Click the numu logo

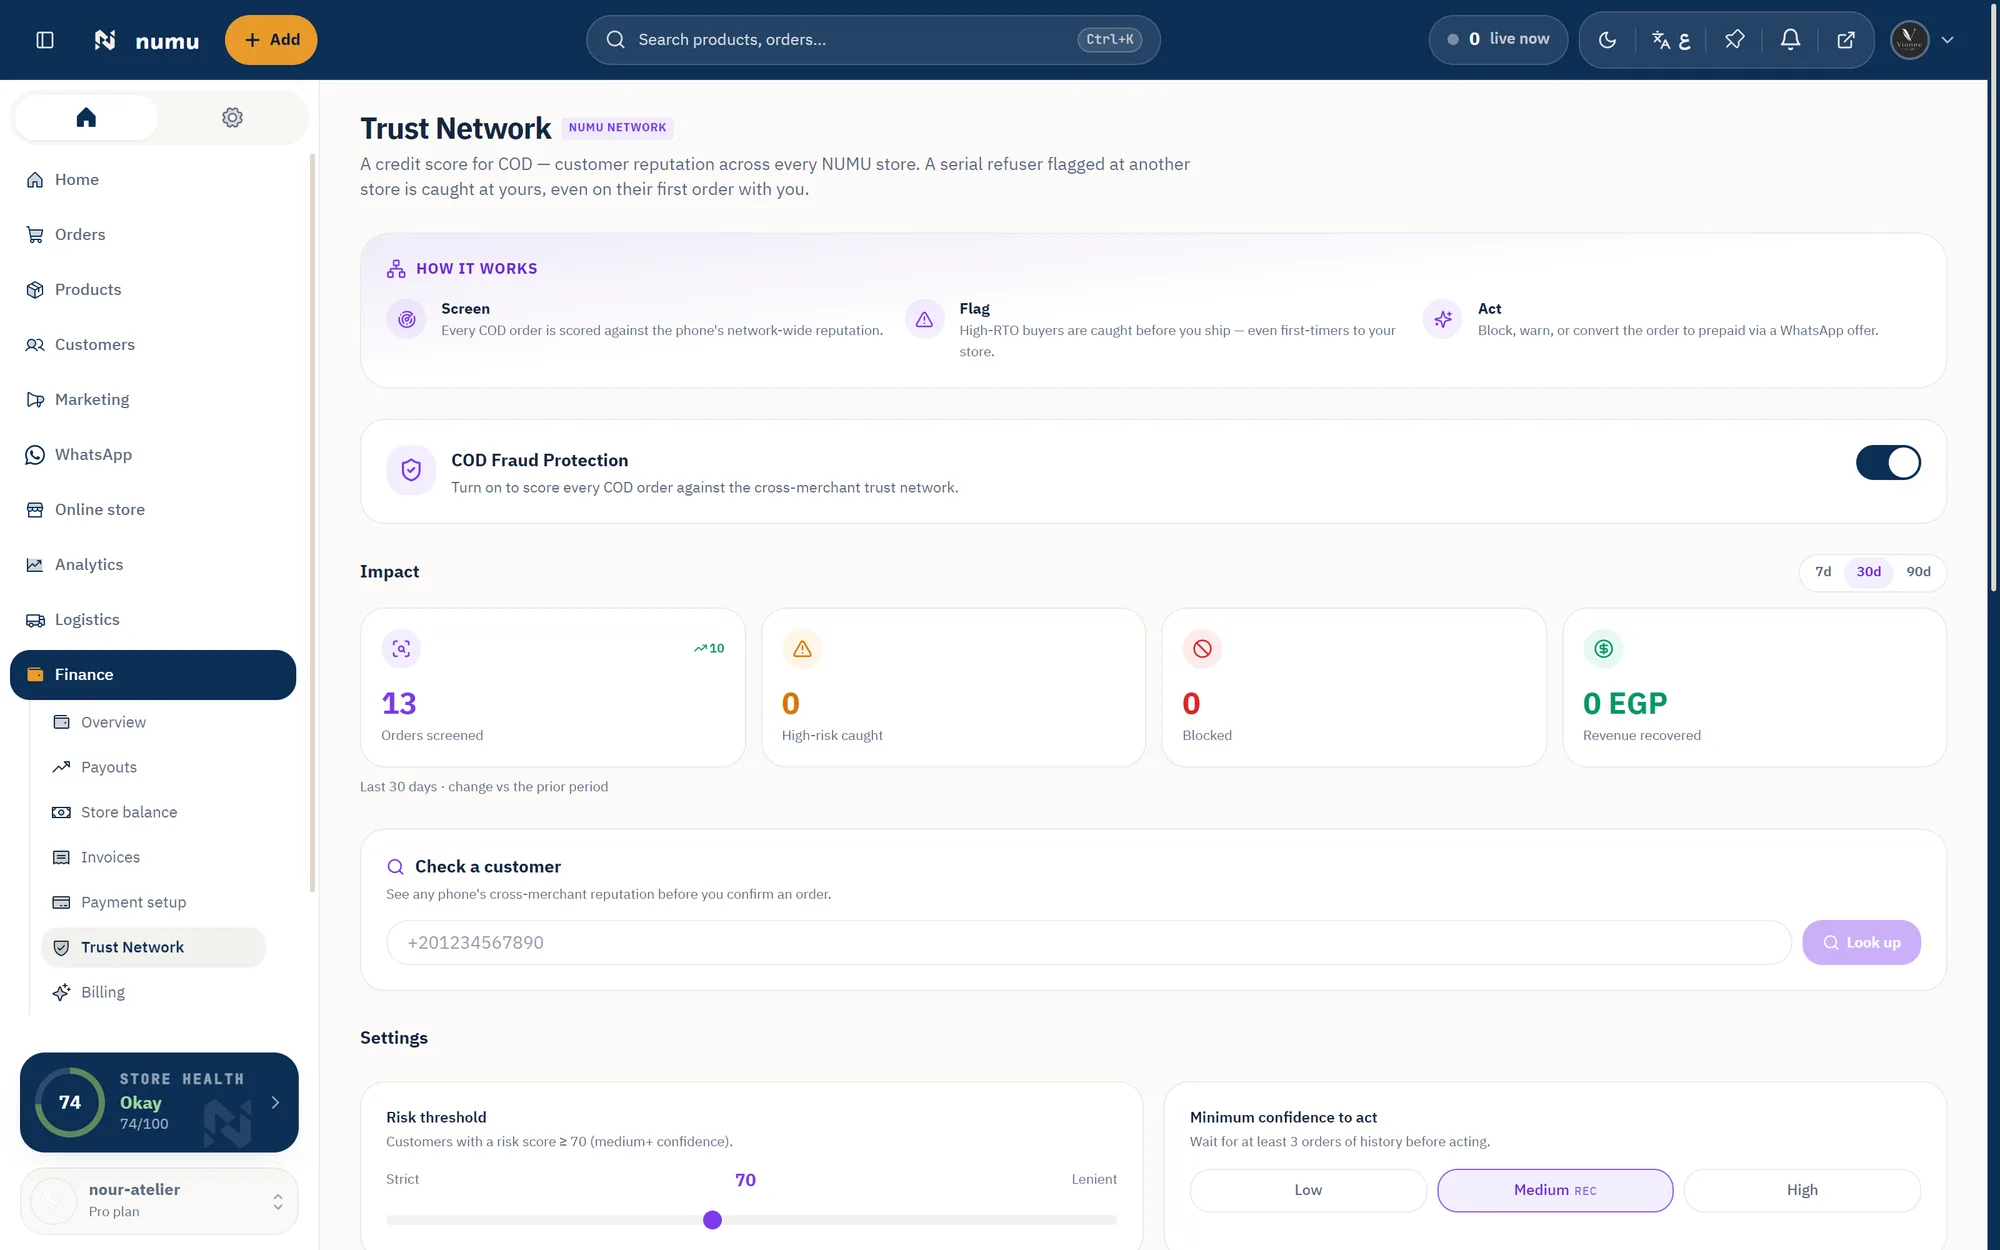pos(147,40)
